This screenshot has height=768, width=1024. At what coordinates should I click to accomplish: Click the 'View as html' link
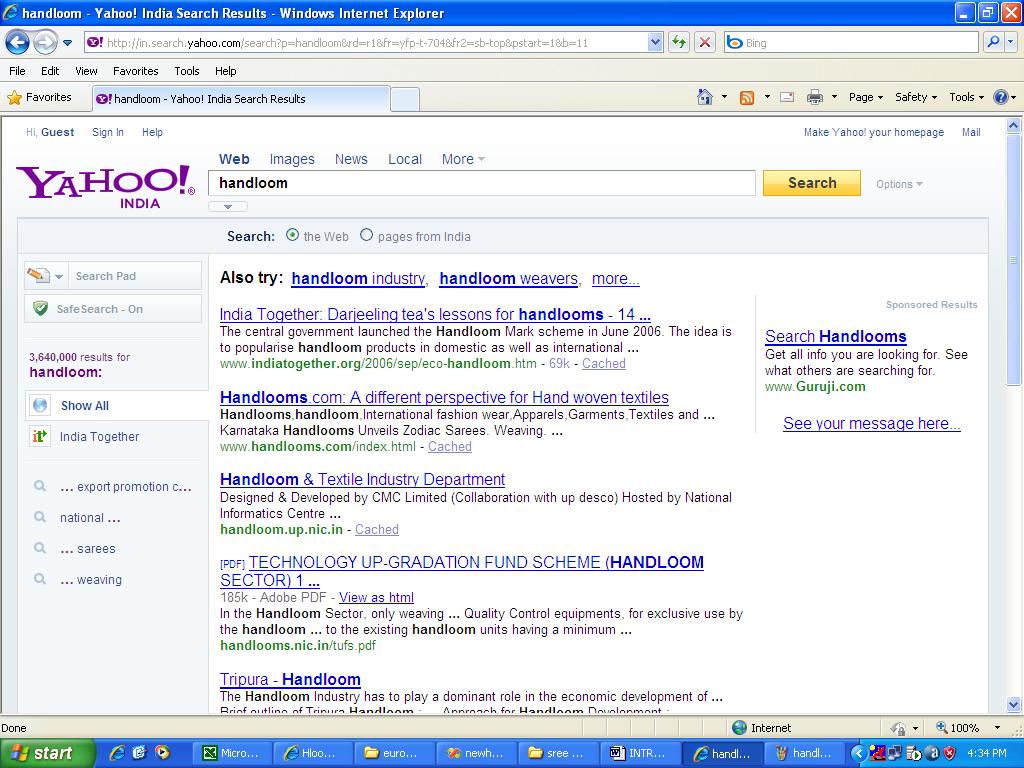(x=376, y=598)
